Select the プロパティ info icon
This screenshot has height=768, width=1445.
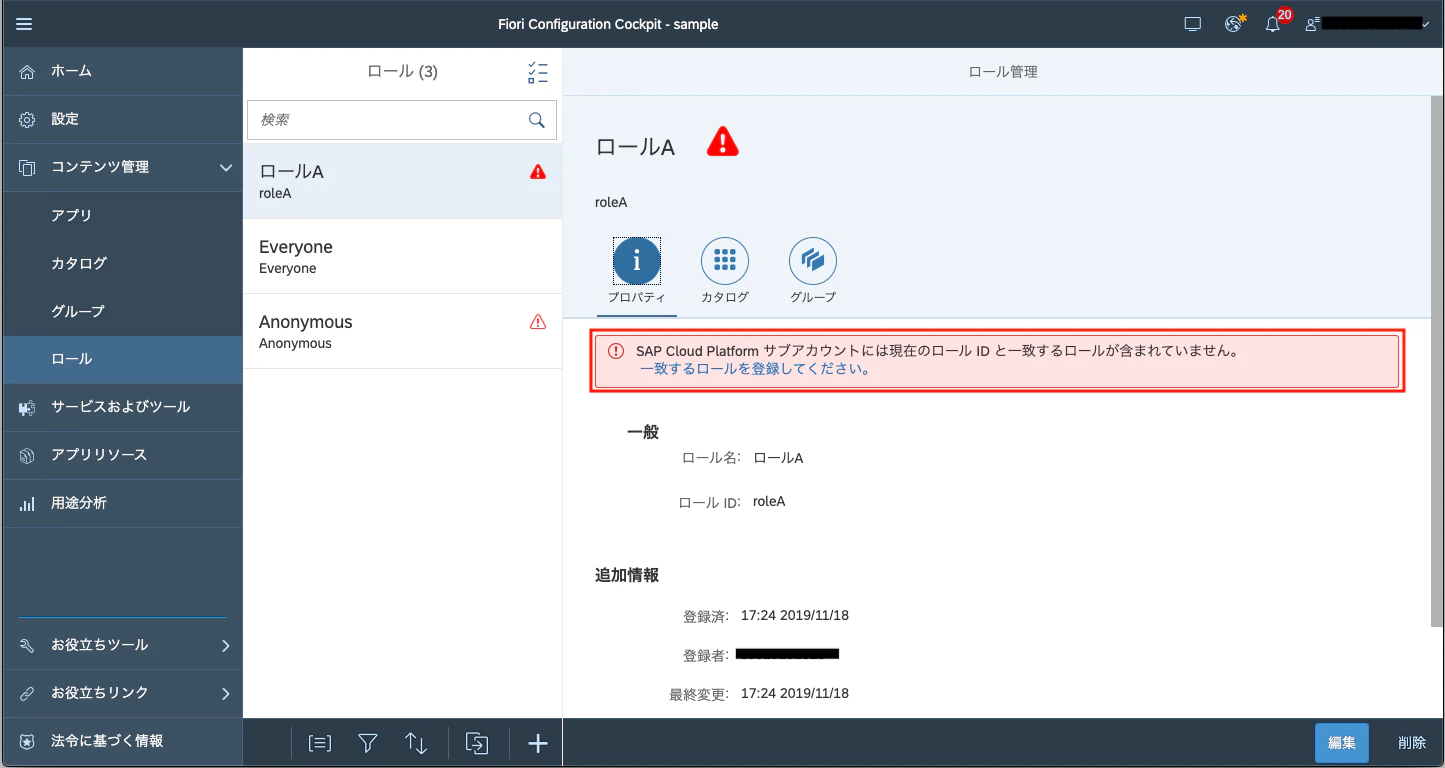tap(637, 261)
